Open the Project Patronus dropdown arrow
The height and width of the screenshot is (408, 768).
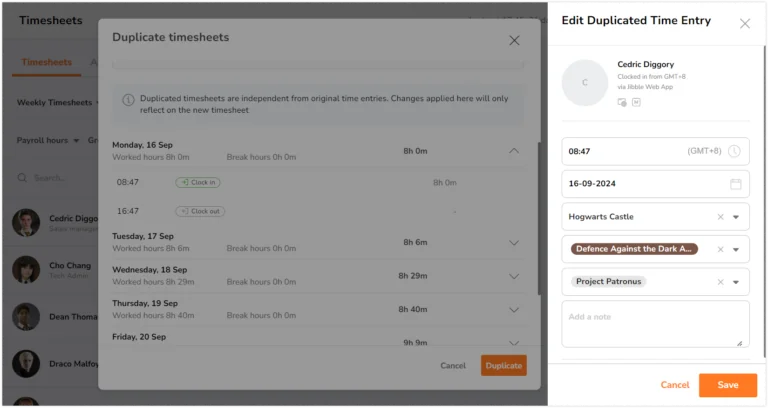[736, 282]
